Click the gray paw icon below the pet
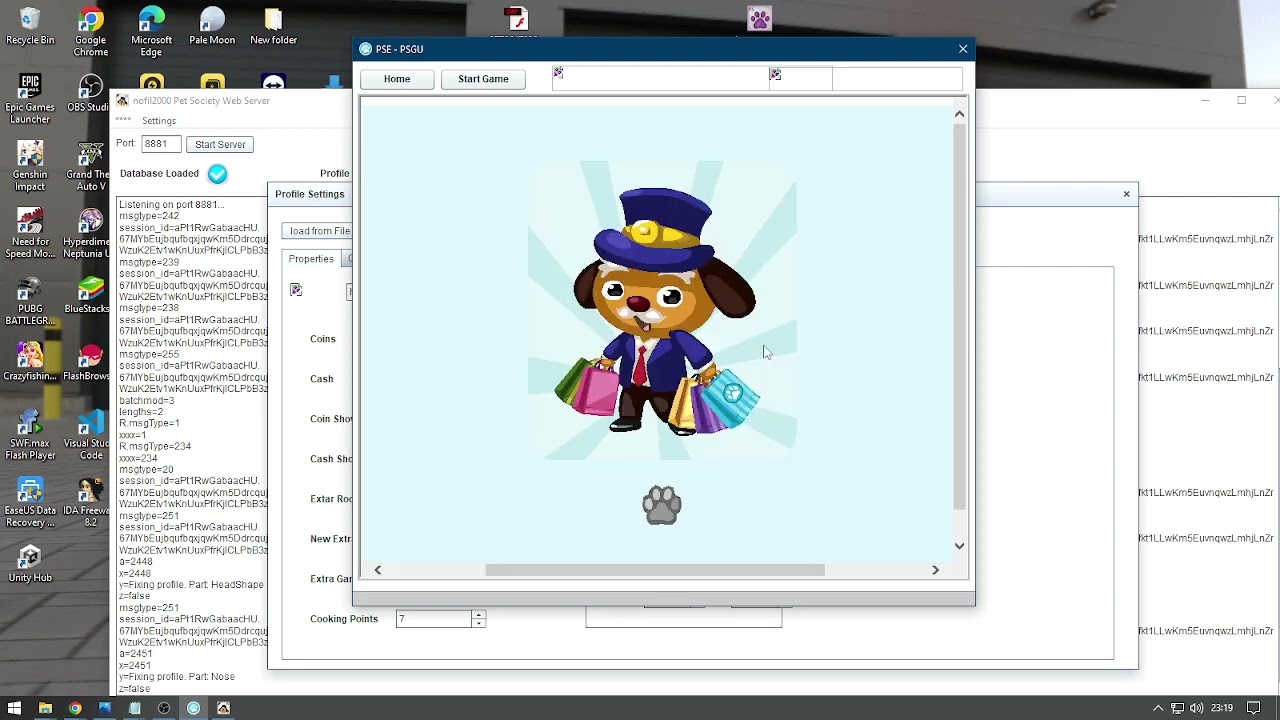Image resolution: width=1280 pixels, height=720 pixels. [x=662, y=505]
